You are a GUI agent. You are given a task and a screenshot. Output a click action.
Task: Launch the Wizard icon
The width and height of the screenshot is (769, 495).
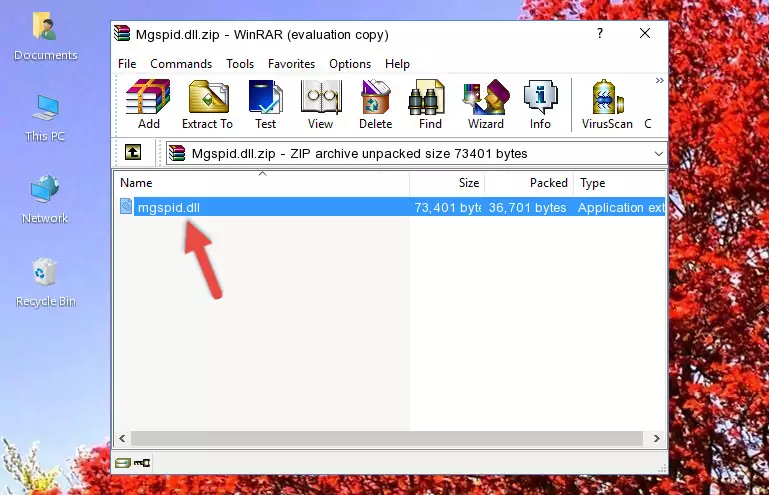click(x=486, y=104)
